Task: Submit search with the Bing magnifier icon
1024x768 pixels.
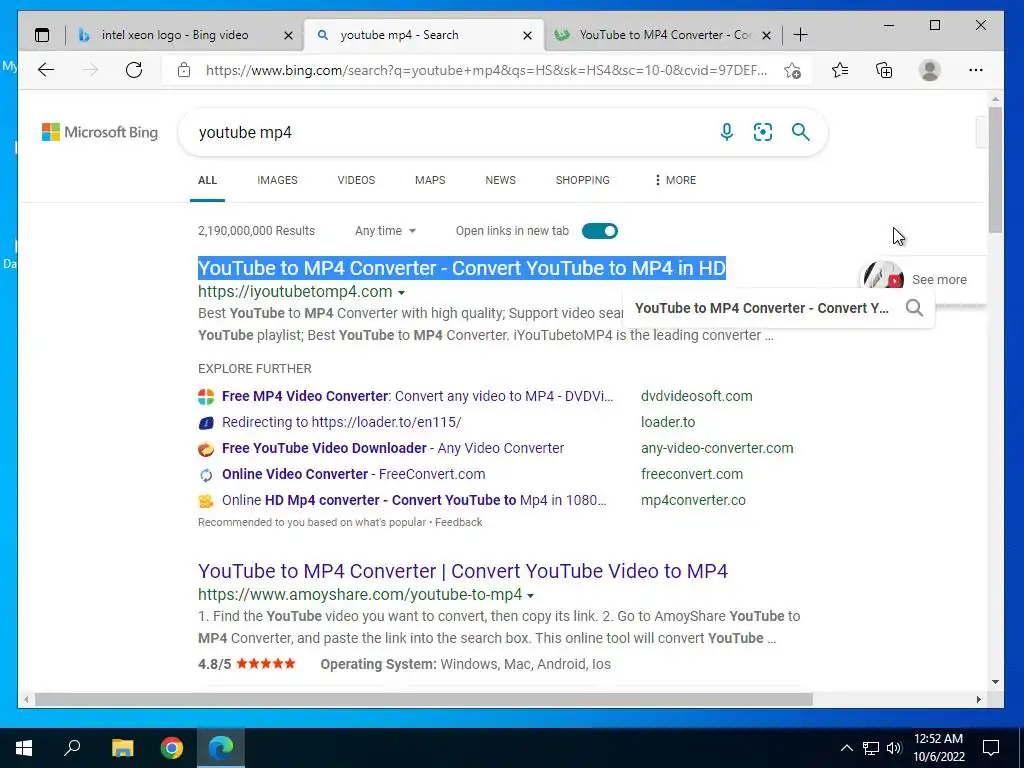Action: click(x=801, y=132)
